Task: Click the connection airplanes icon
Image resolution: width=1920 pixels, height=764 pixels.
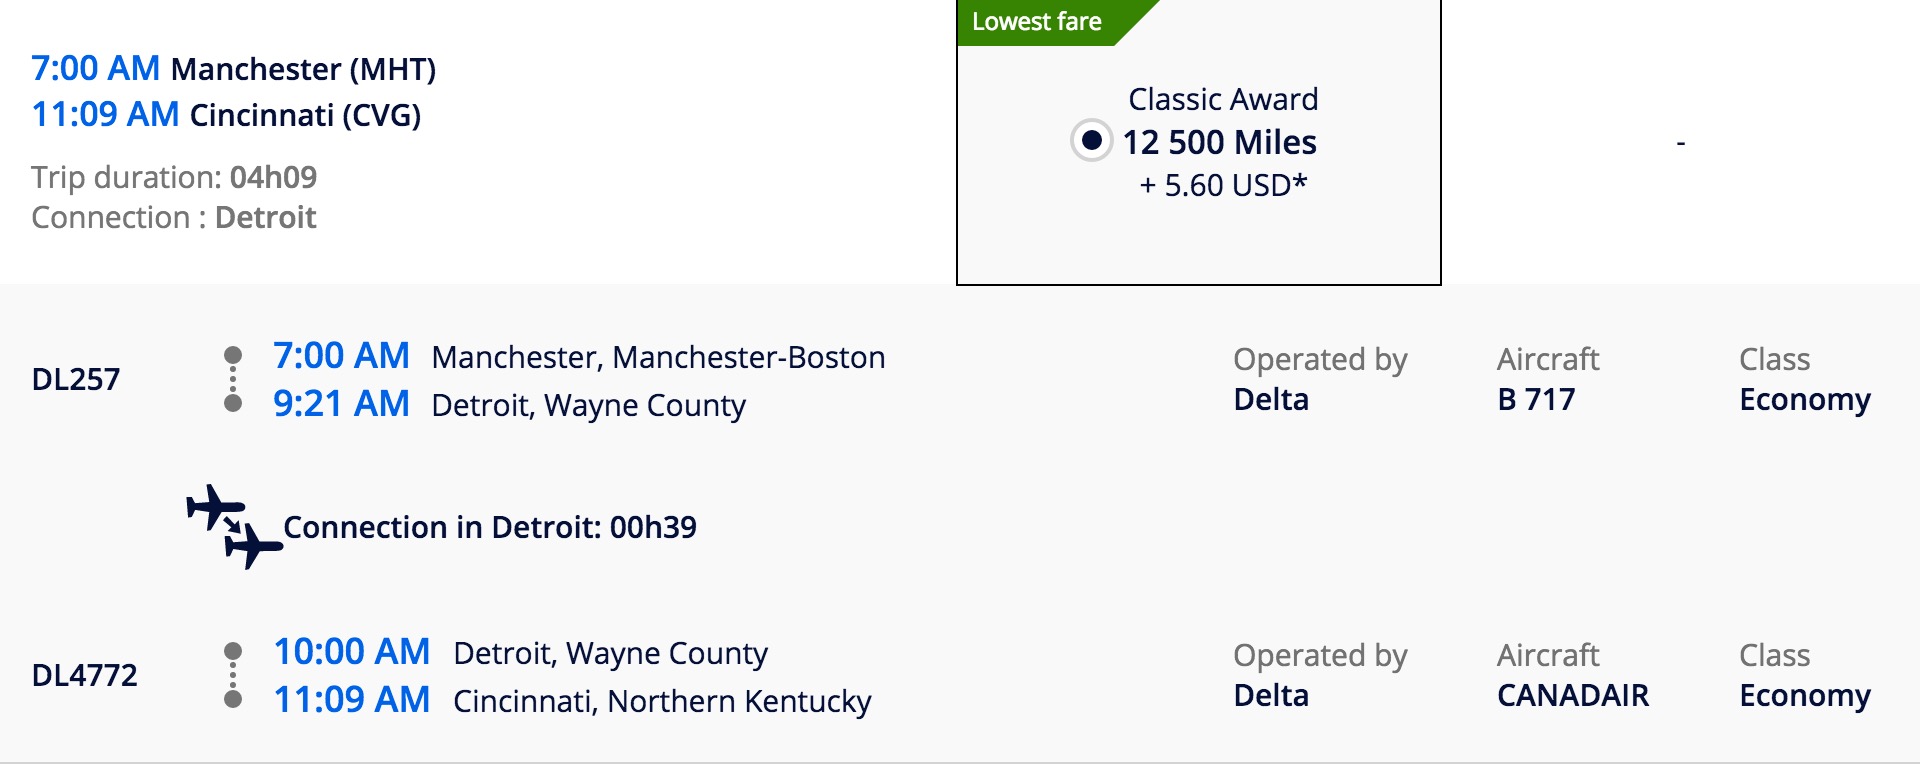Action: coord(234,526)
